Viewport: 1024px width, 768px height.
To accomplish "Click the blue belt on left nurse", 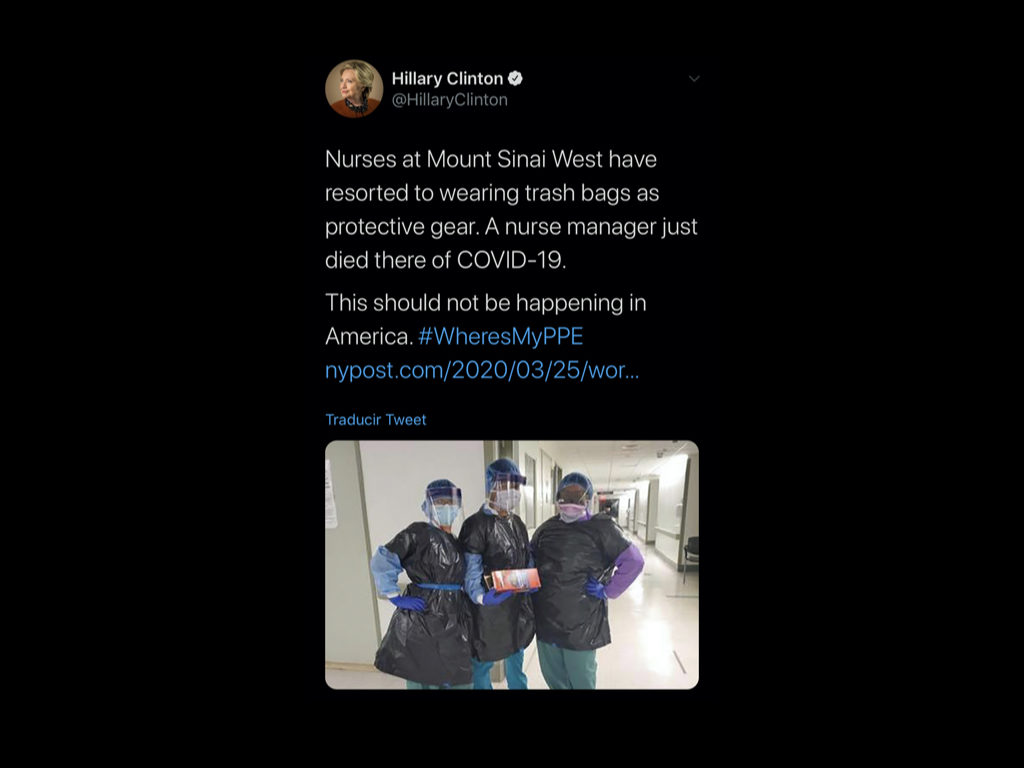I will (439, 587).
